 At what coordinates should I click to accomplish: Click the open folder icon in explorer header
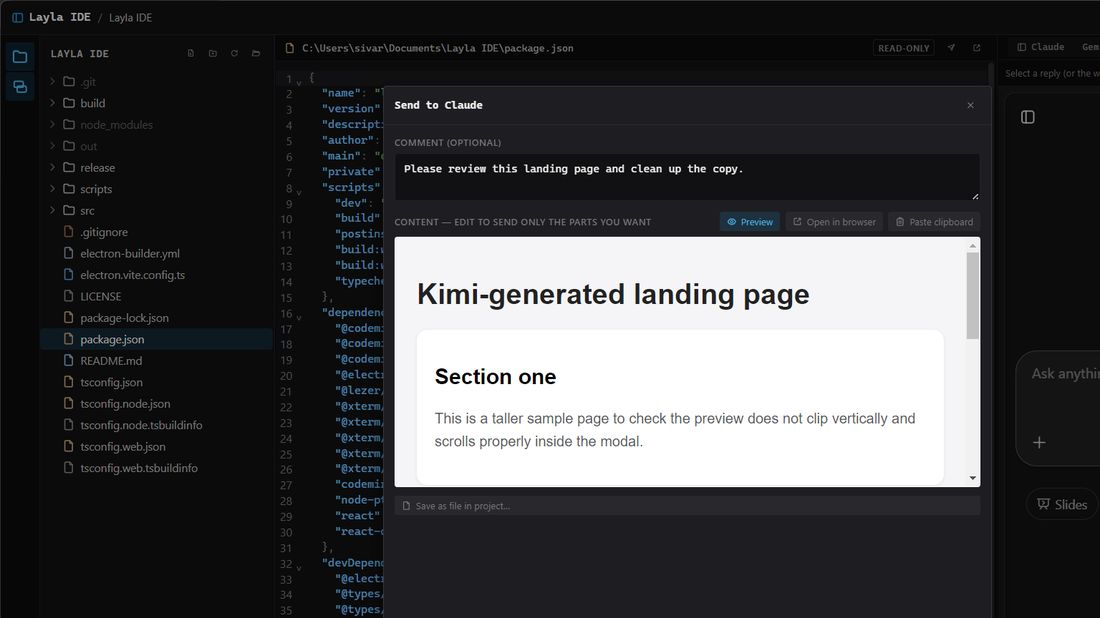(256, 53)
